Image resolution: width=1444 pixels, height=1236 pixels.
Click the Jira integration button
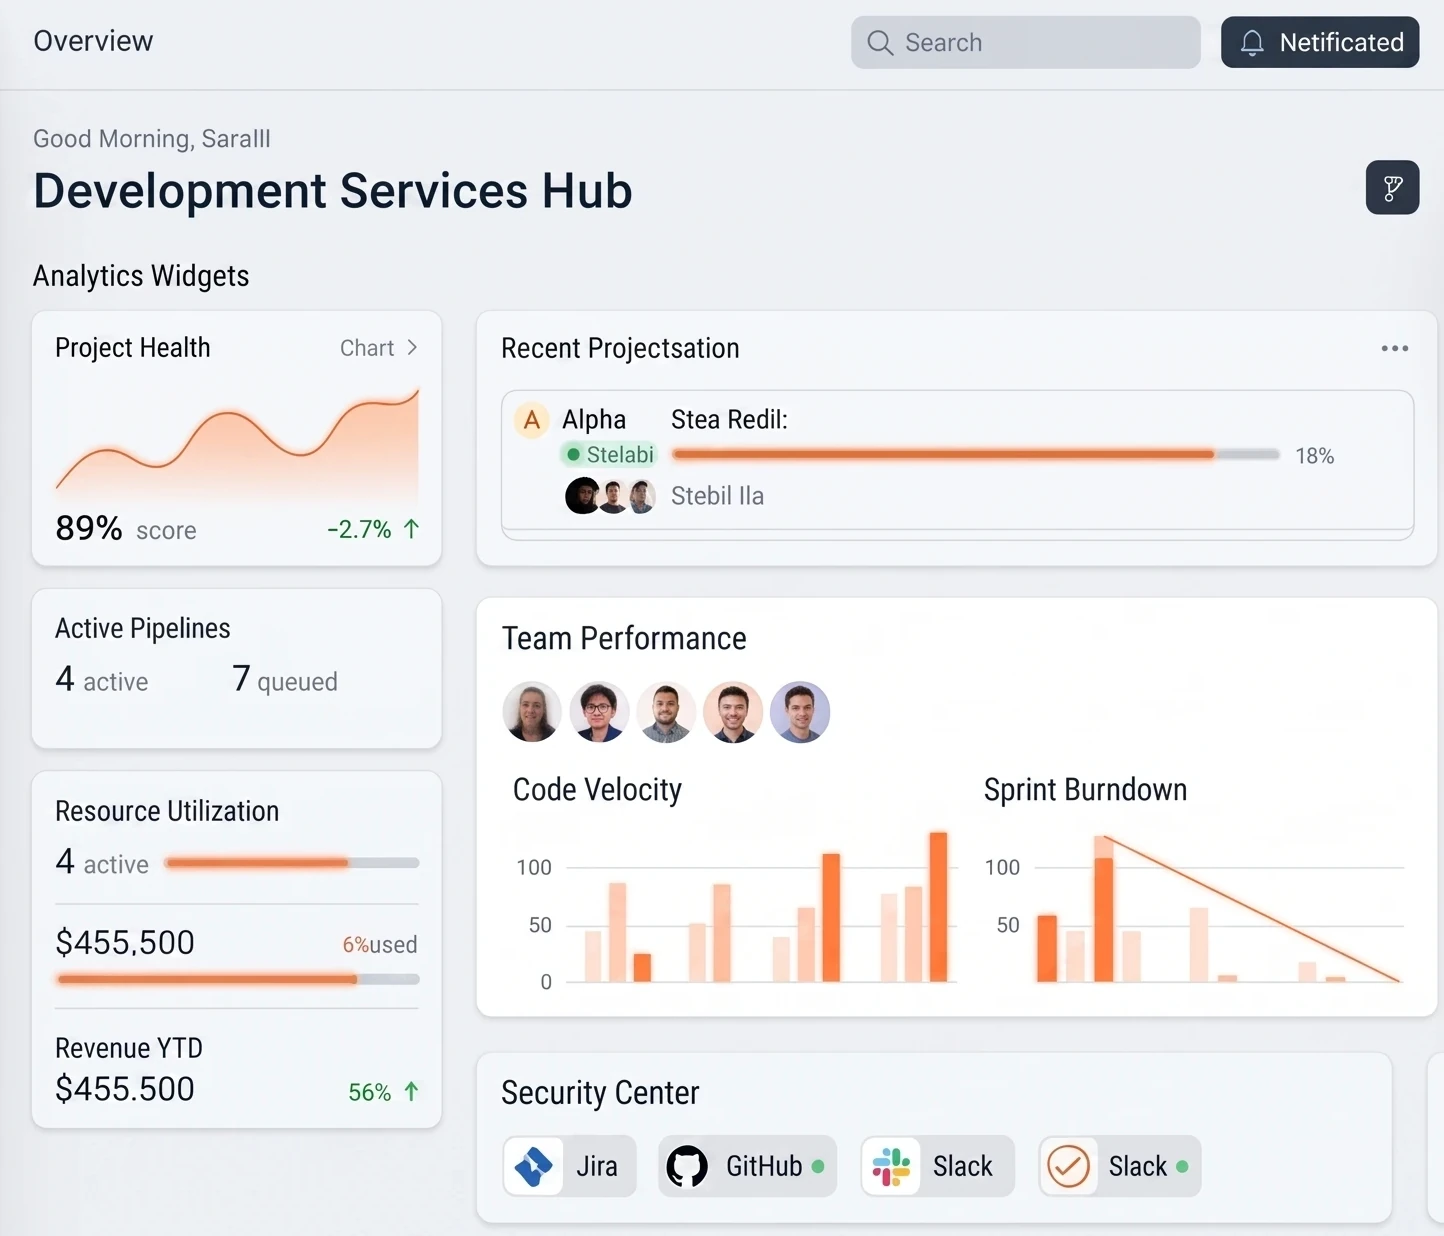pyautogui.click(x=570, y=1166)
